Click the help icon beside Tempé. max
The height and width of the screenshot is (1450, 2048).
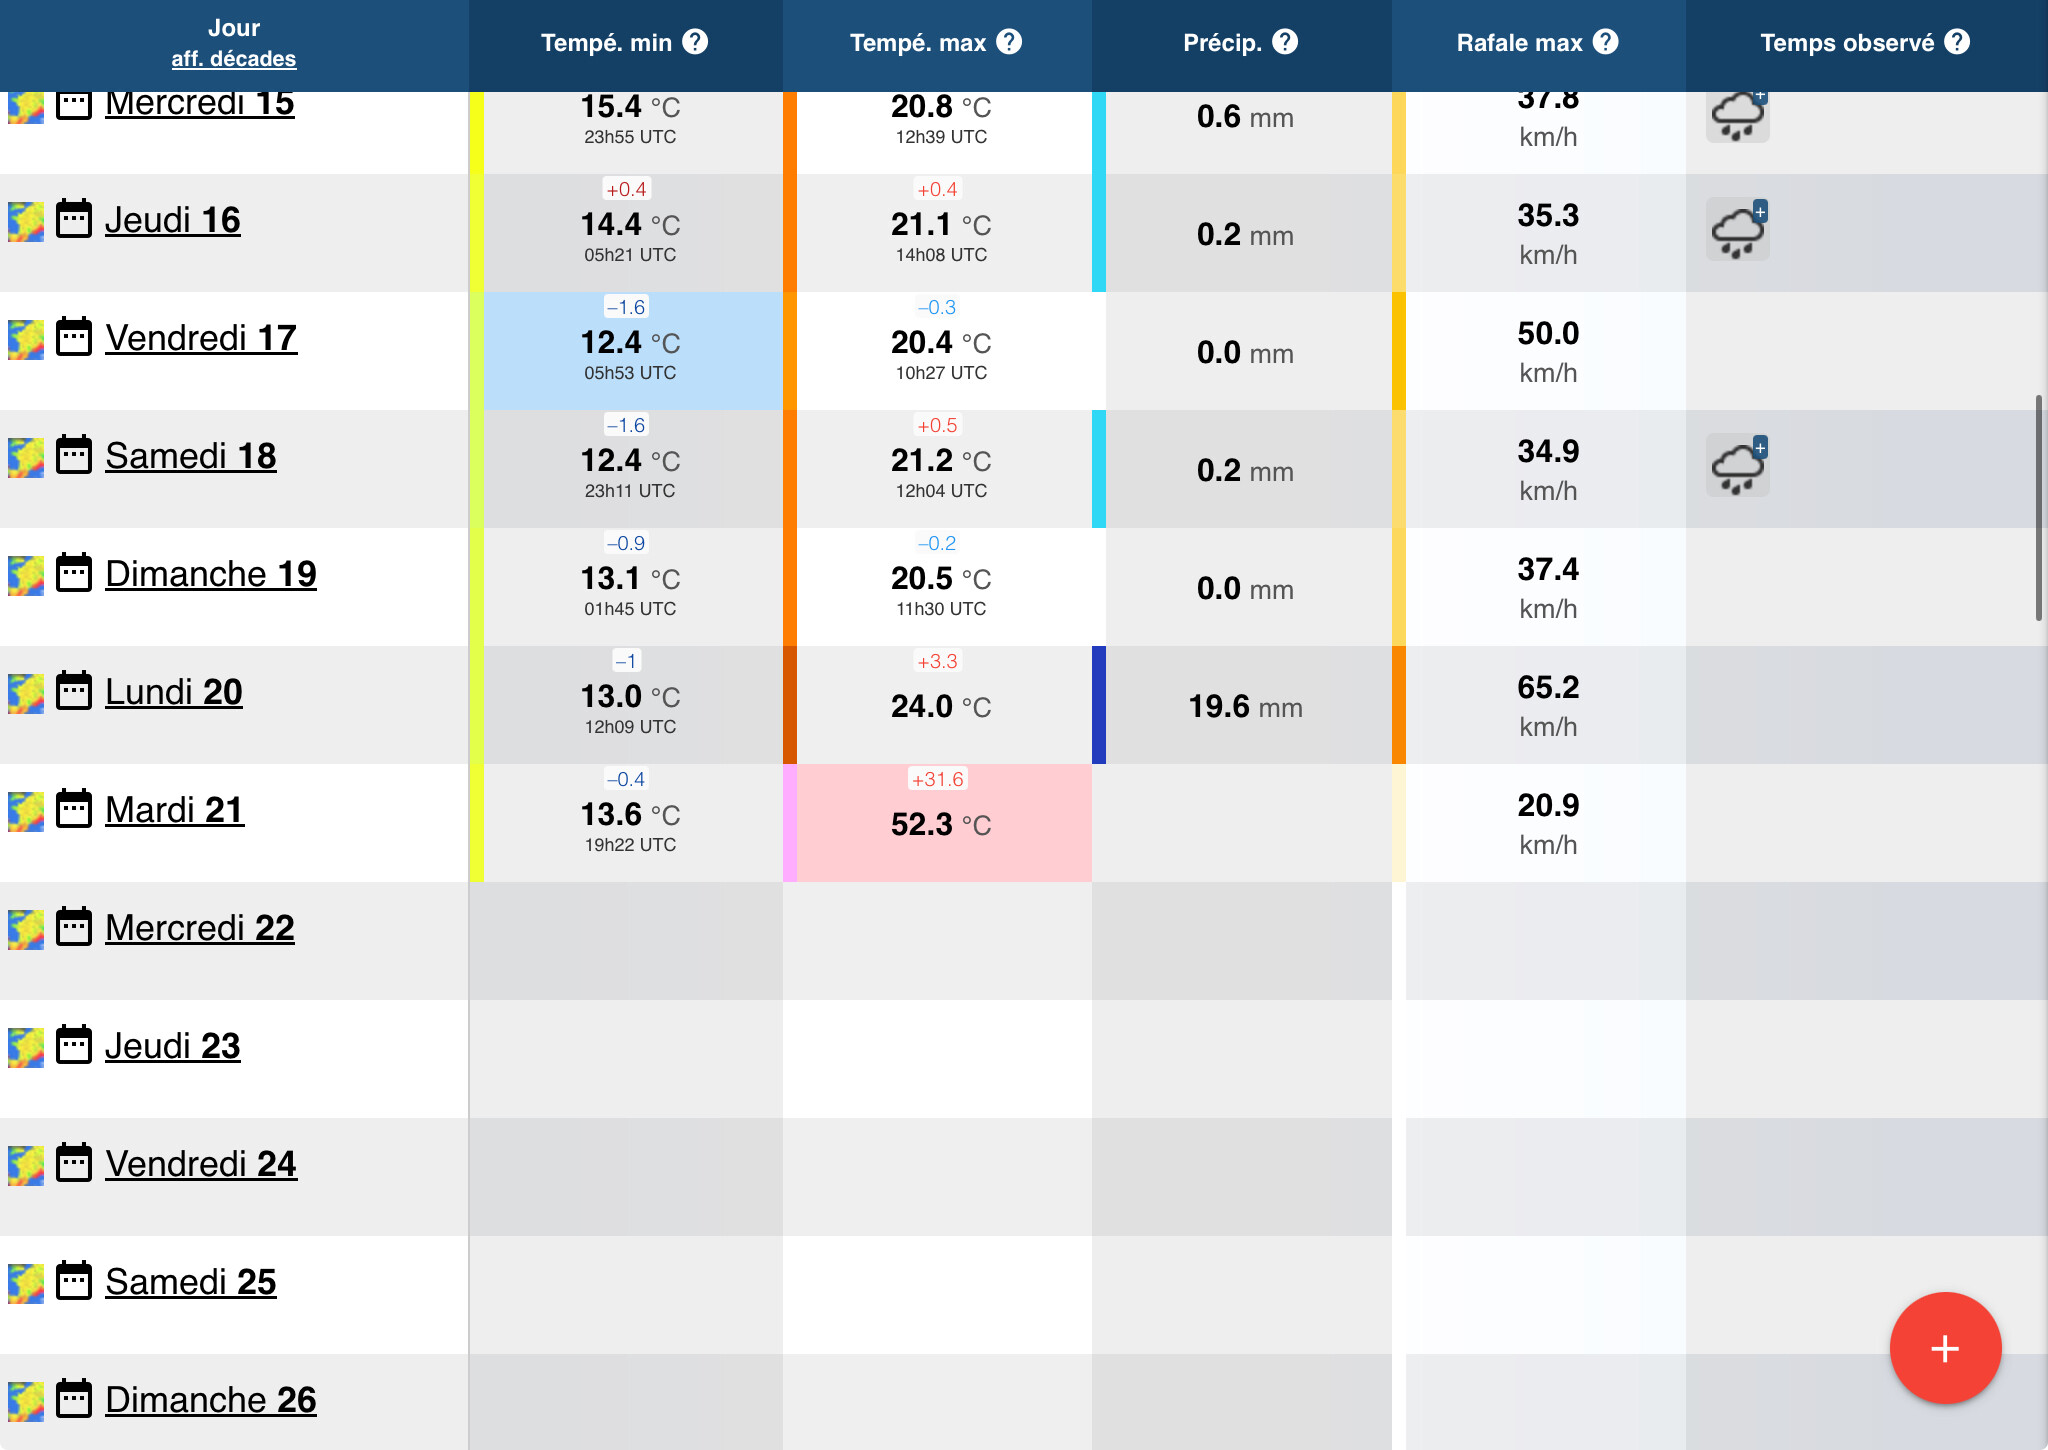(x=1009, y=42)
